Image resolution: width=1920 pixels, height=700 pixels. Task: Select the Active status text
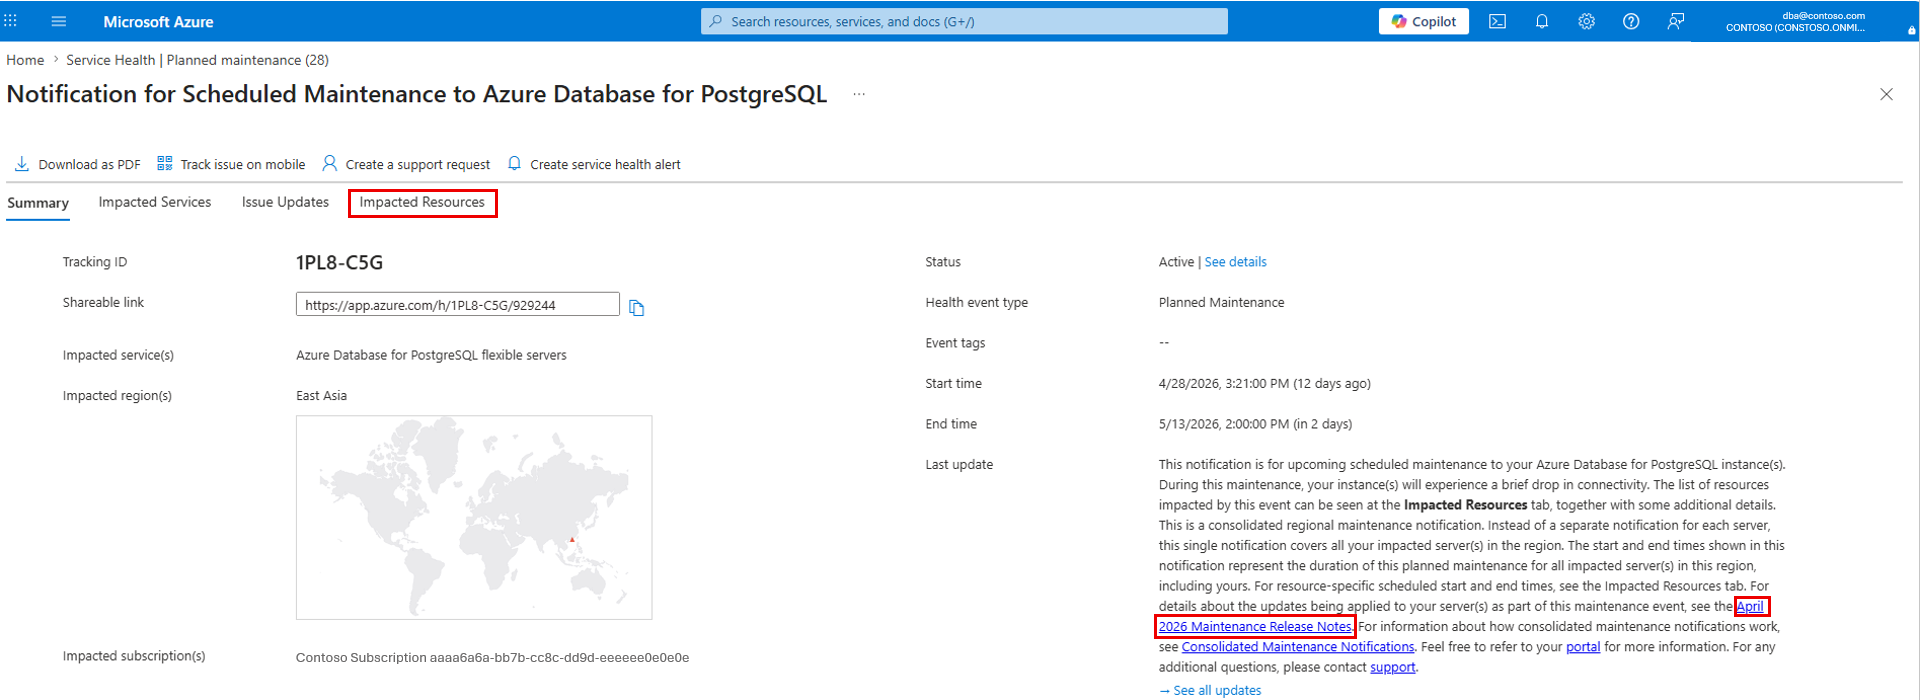(1176, 262)
